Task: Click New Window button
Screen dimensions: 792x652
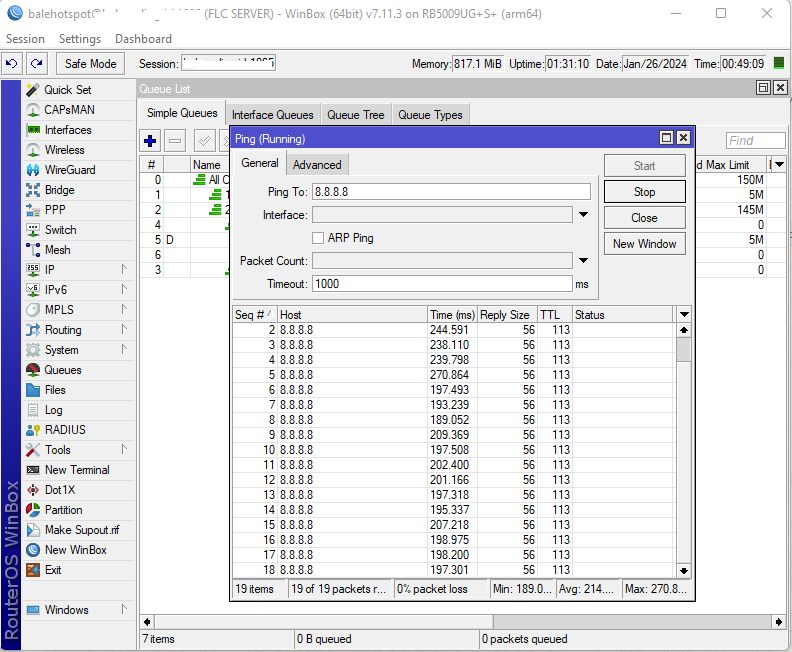Action: click(x=645, y=244)
